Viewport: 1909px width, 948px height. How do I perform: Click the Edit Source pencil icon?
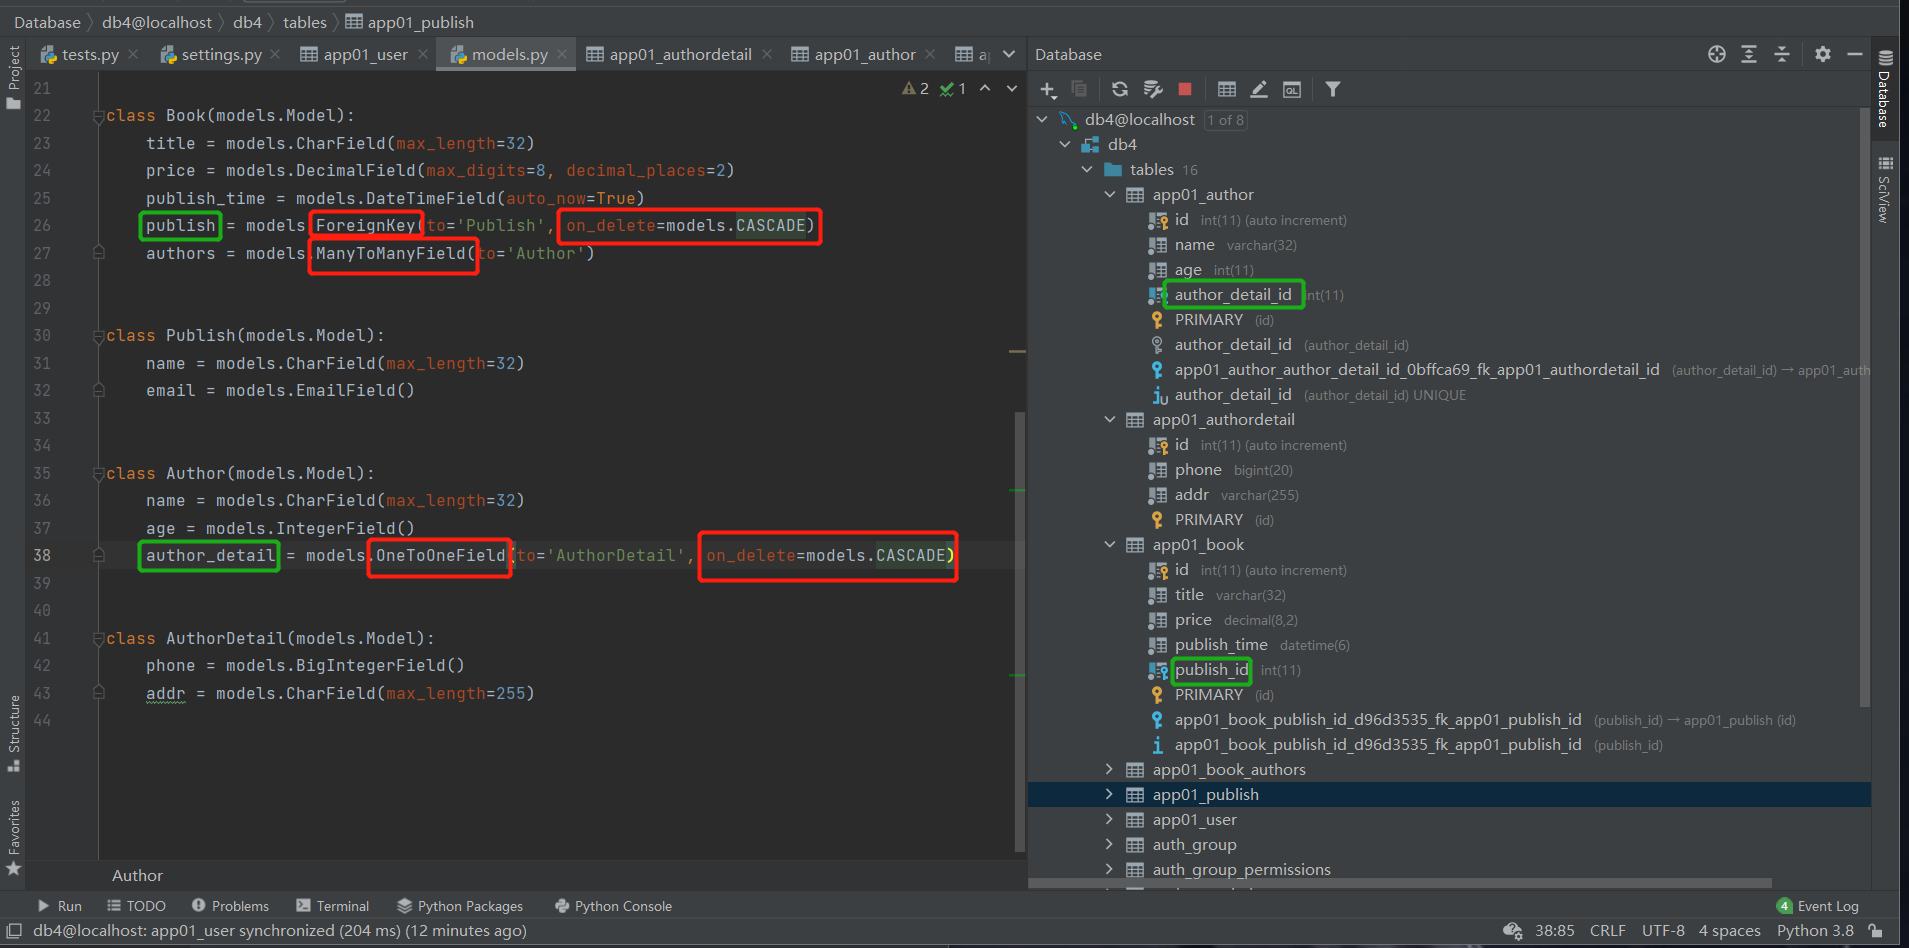coord(1259,89)
